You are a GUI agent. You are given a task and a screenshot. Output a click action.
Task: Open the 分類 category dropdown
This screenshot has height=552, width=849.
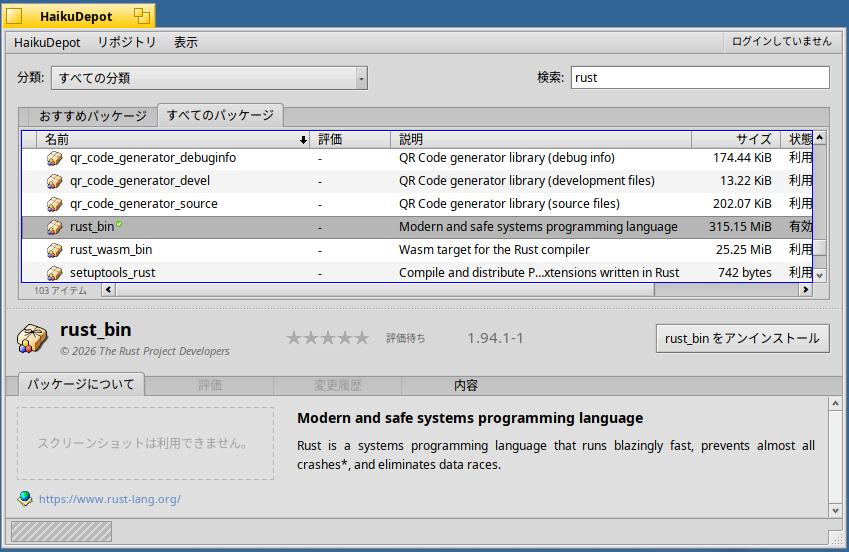(x=210, y=78)
